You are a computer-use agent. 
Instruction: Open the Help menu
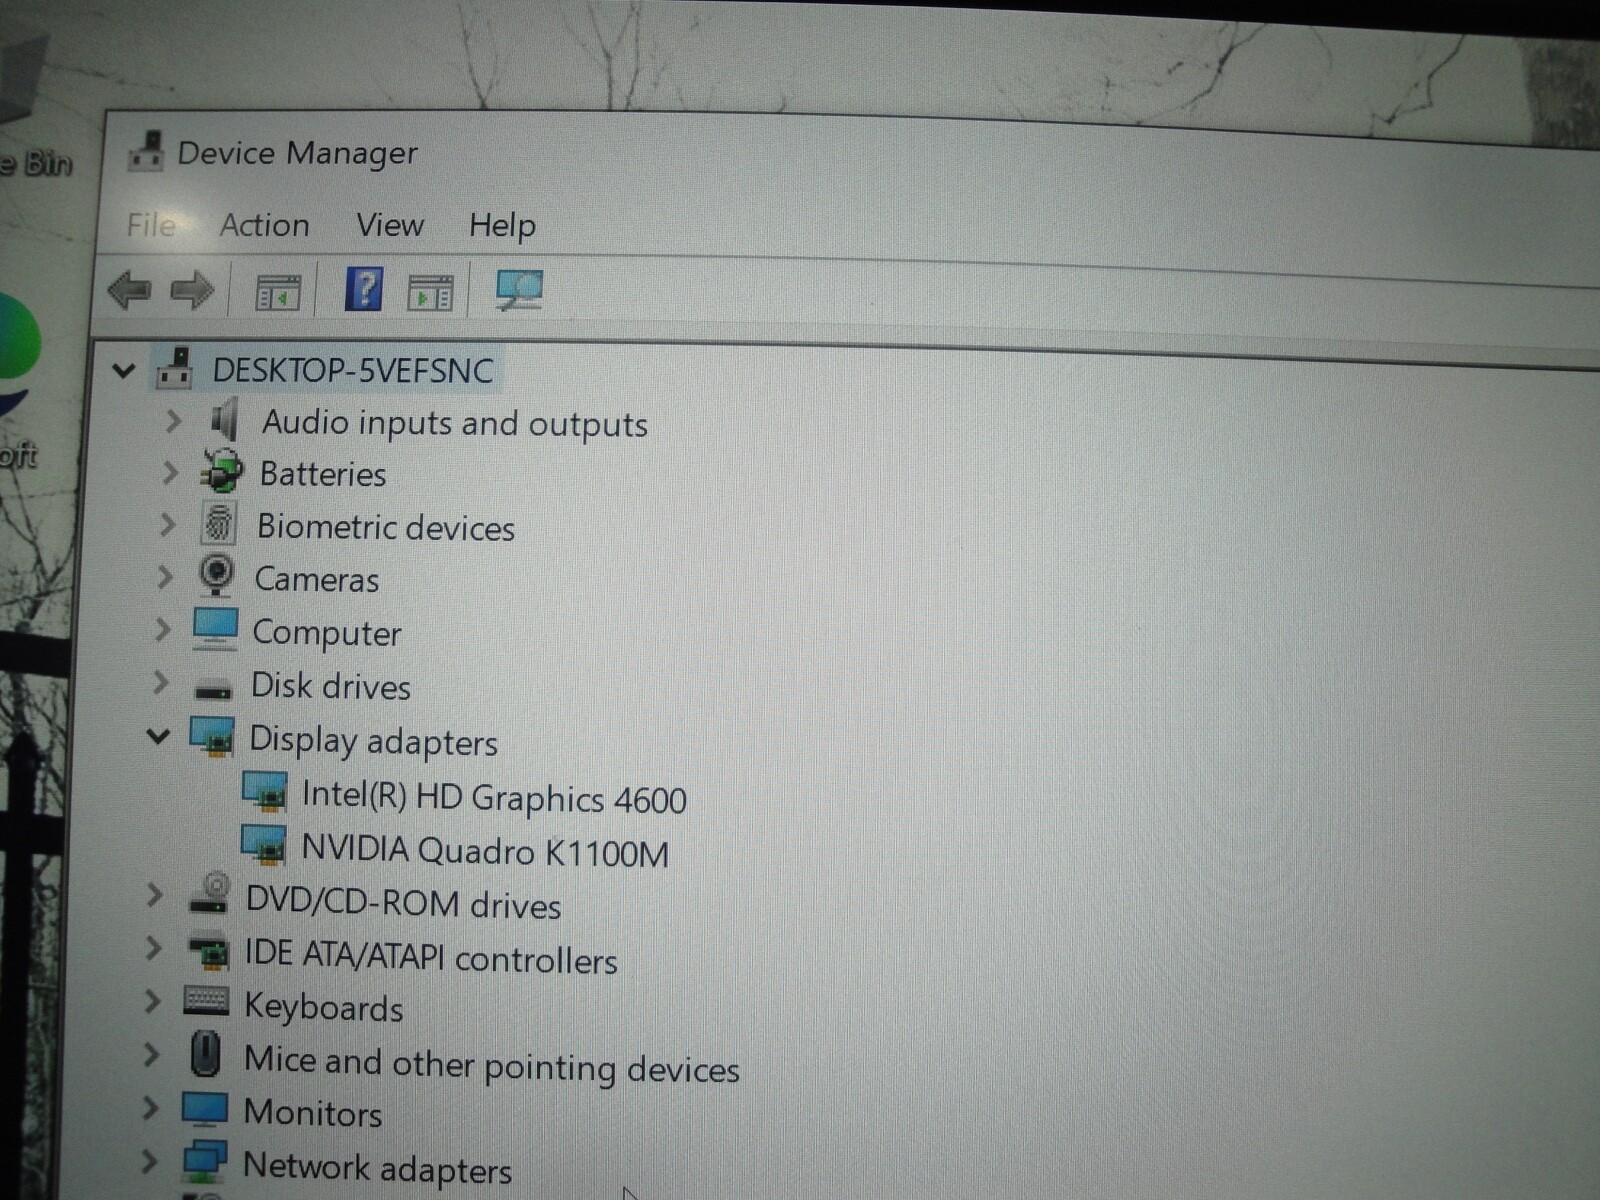pyautogui.click(x=502, y=226)
